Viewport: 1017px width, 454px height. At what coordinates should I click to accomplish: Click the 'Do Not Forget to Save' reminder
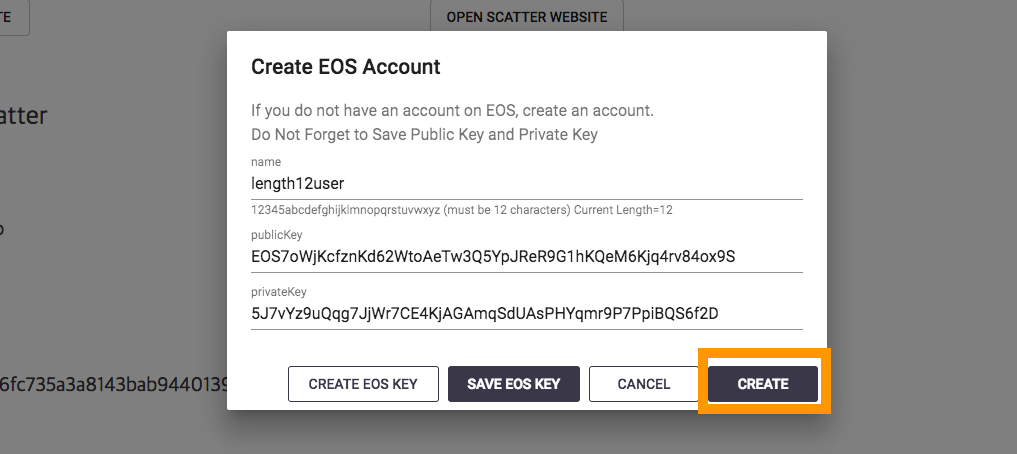coord(424,134)
